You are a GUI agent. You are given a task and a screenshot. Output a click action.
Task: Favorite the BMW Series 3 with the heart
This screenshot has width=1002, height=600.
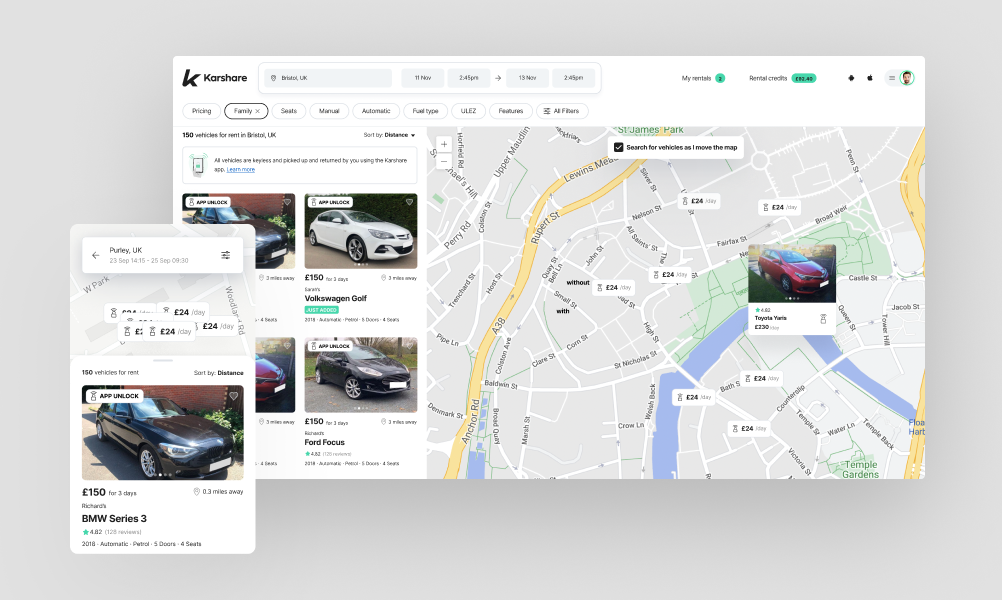point(234,396)
